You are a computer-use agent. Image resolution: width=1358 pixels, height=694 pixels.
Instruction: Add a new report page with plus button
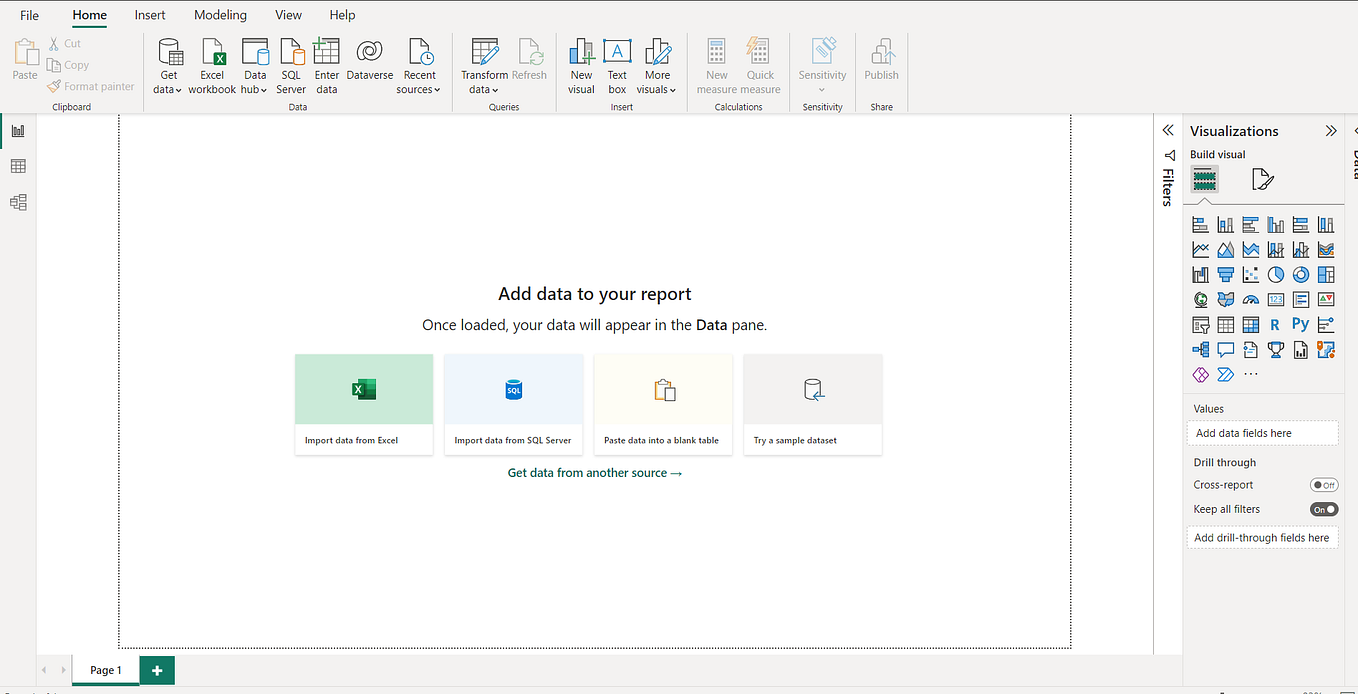tap(156, 670)
